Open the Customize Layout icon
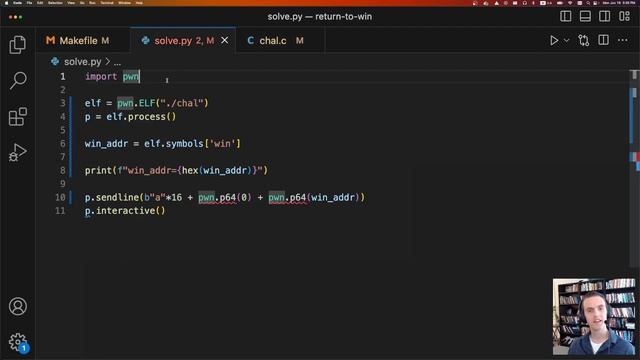The height and width of the screenshot is (360, 640). click(624, 16)
